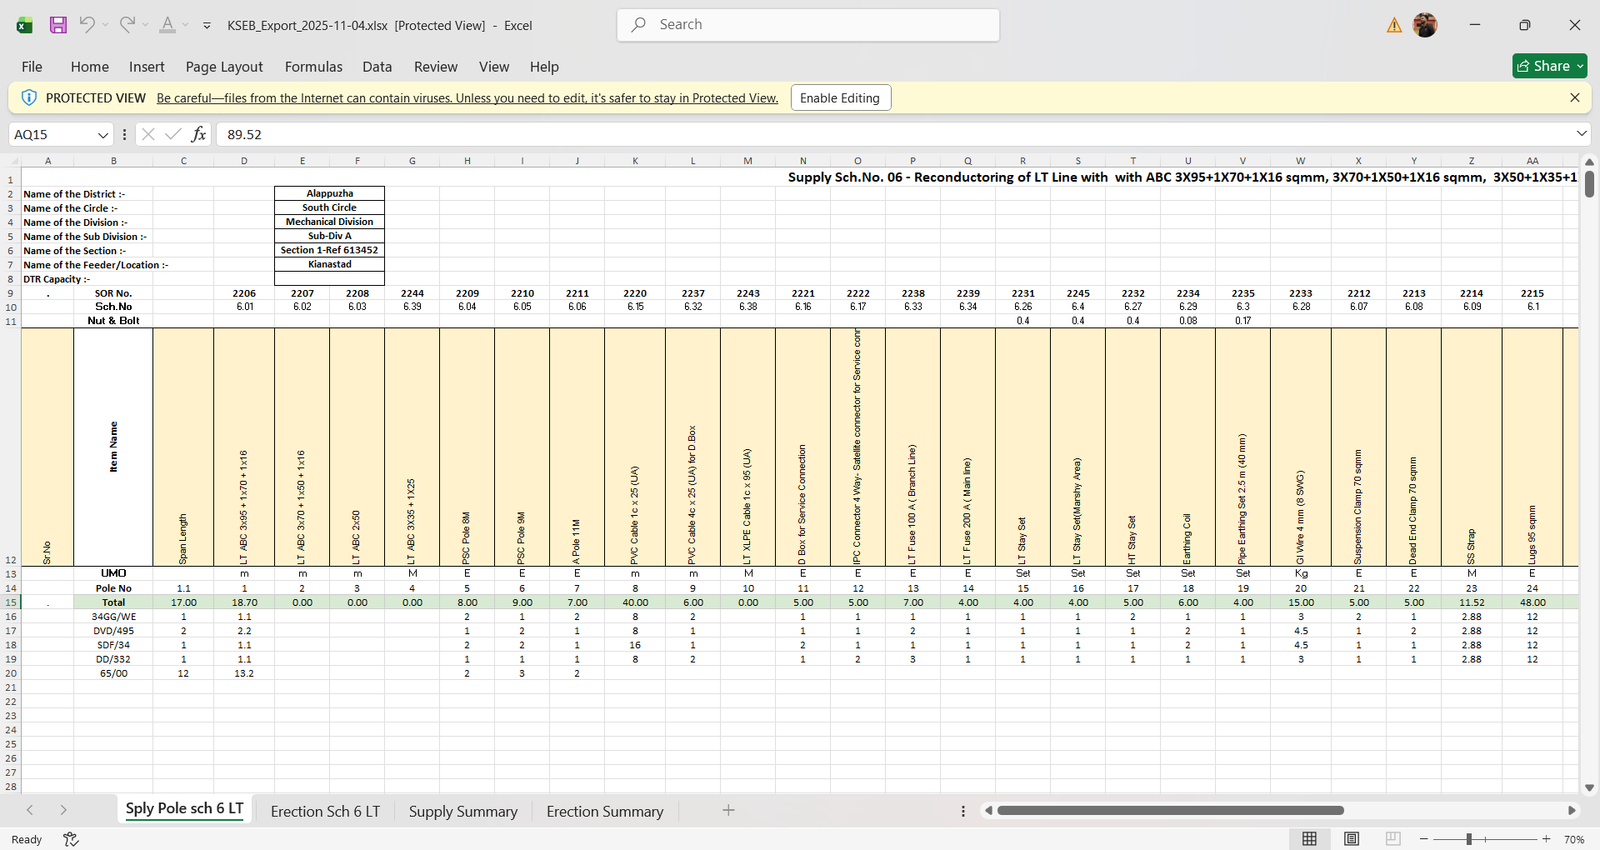Click the Save icon in title bar

pos(58,25)
